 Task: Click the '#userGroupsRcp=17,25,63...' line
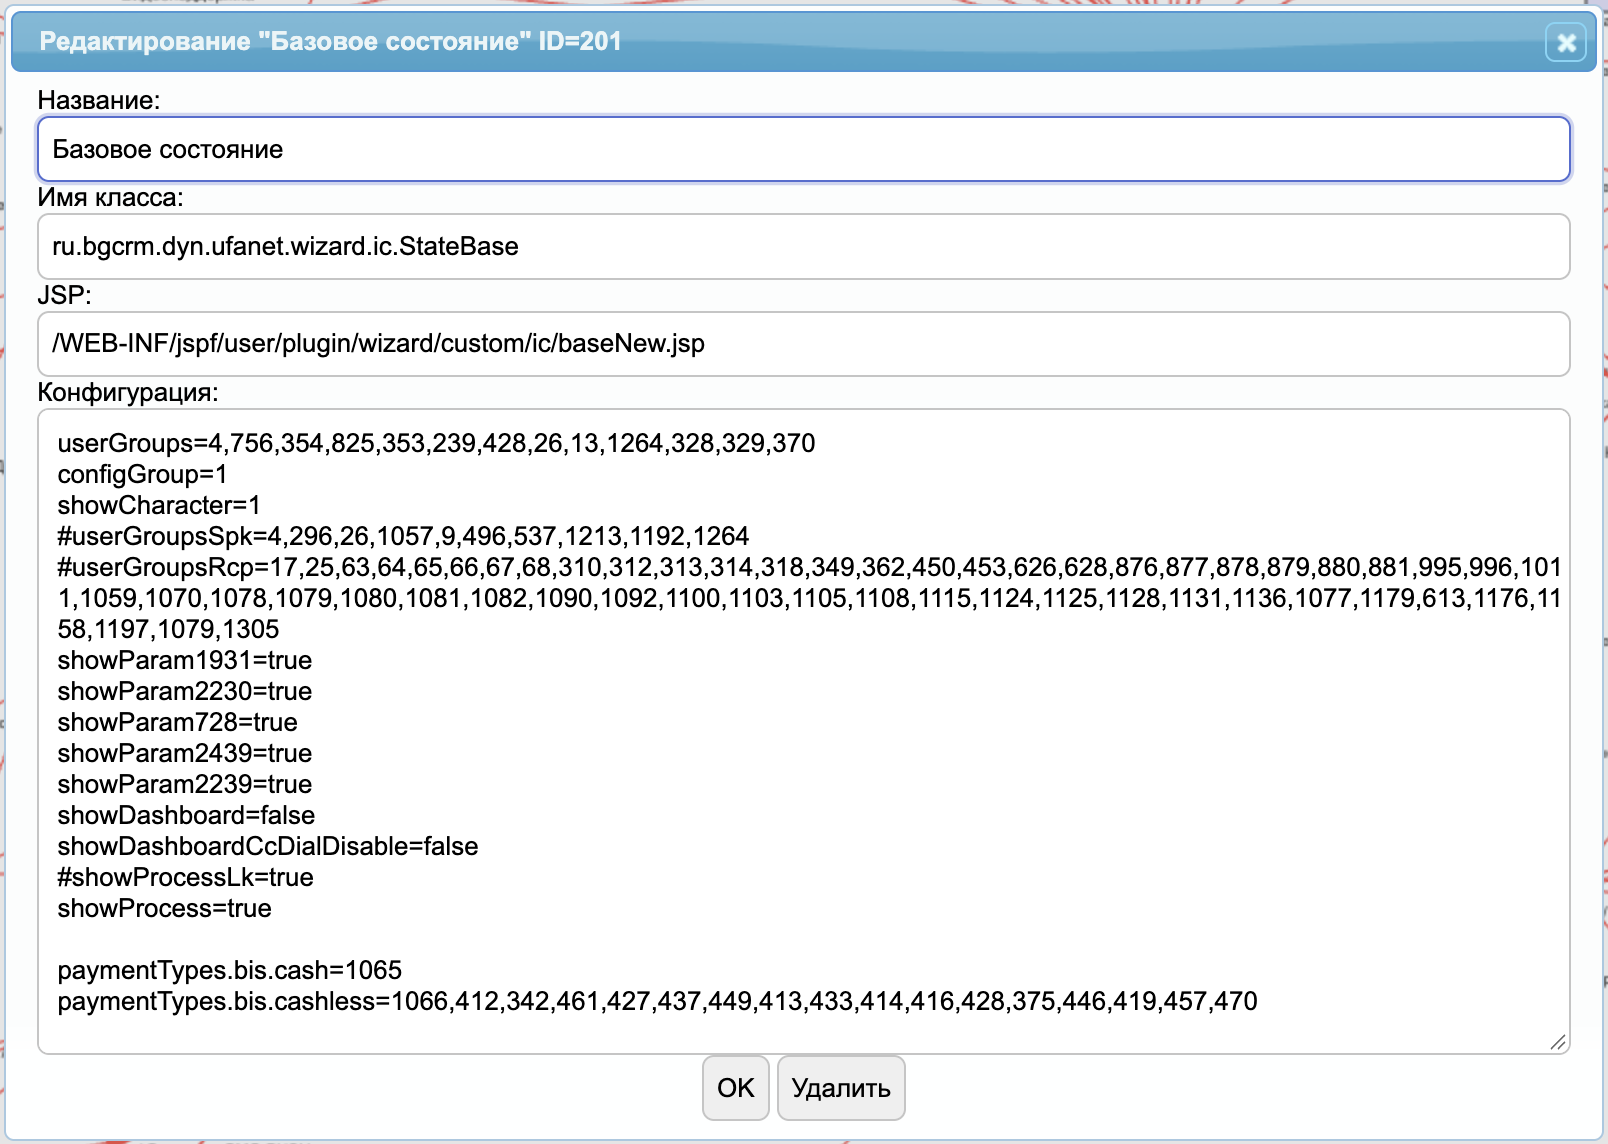(x=810, y=598)
